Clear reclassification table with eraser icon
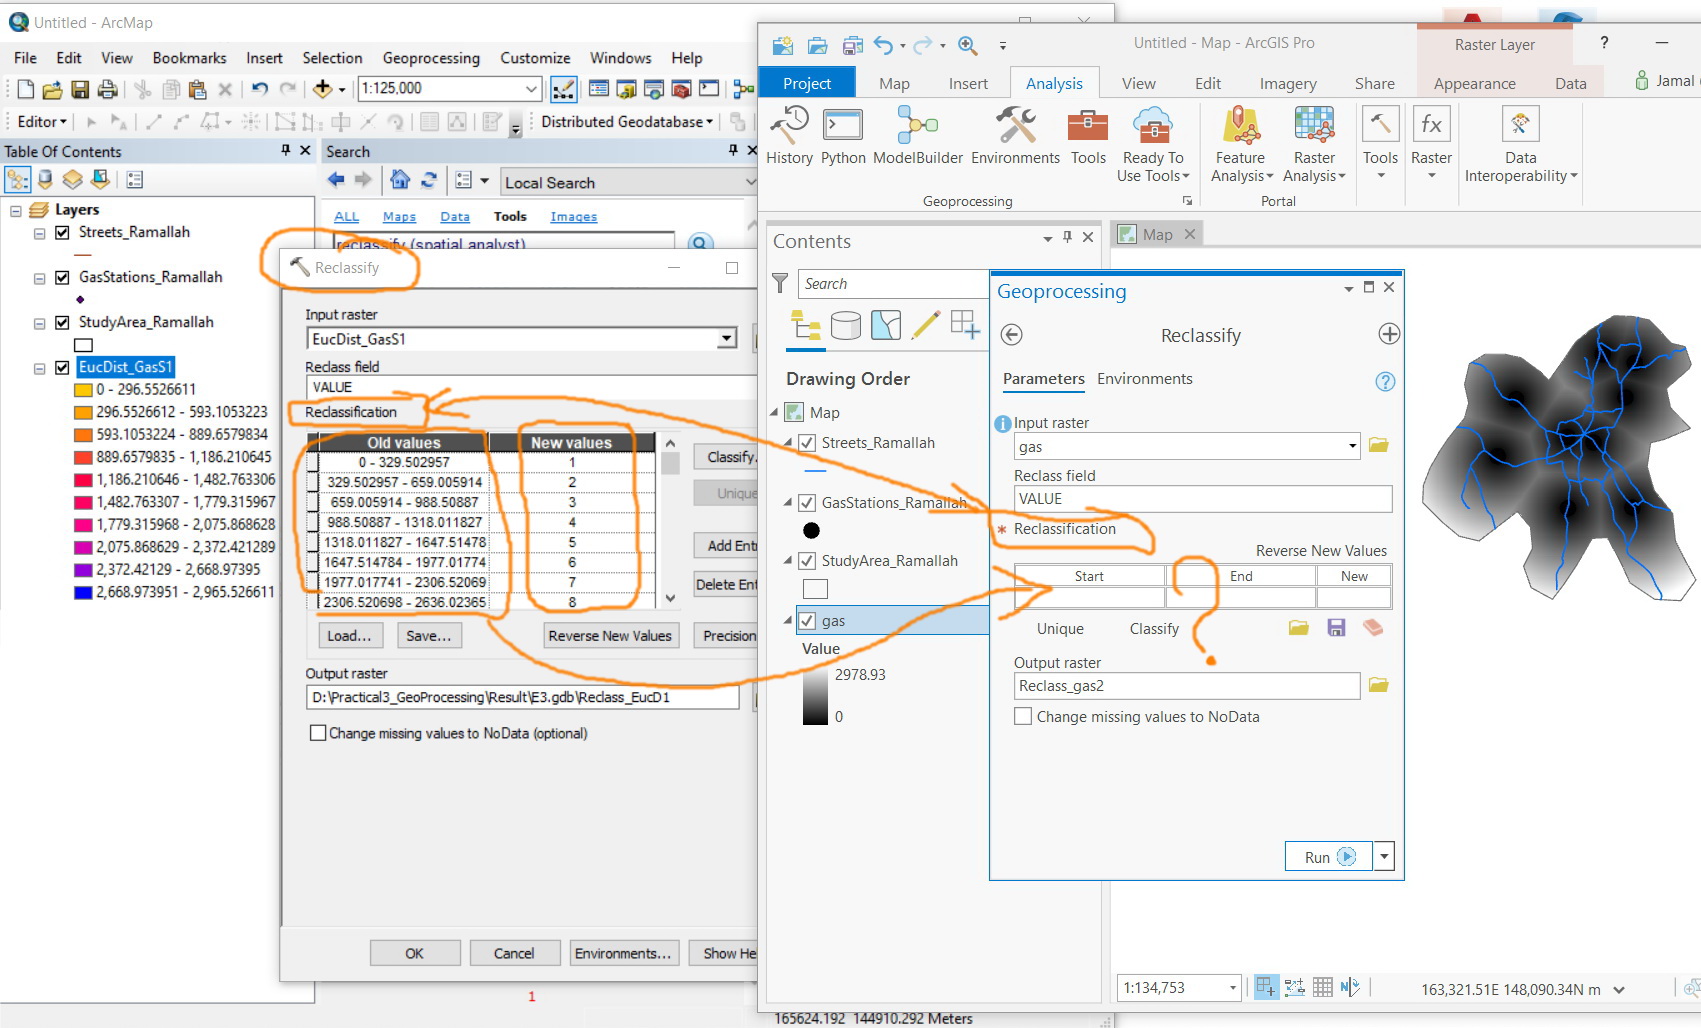The width and height of the screenshot is (1701, 1028). pos(1373,628)
